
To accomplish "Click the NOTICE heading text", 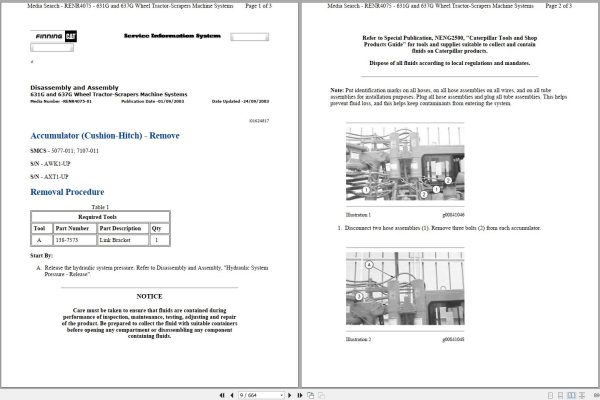I will click(149, 296).
